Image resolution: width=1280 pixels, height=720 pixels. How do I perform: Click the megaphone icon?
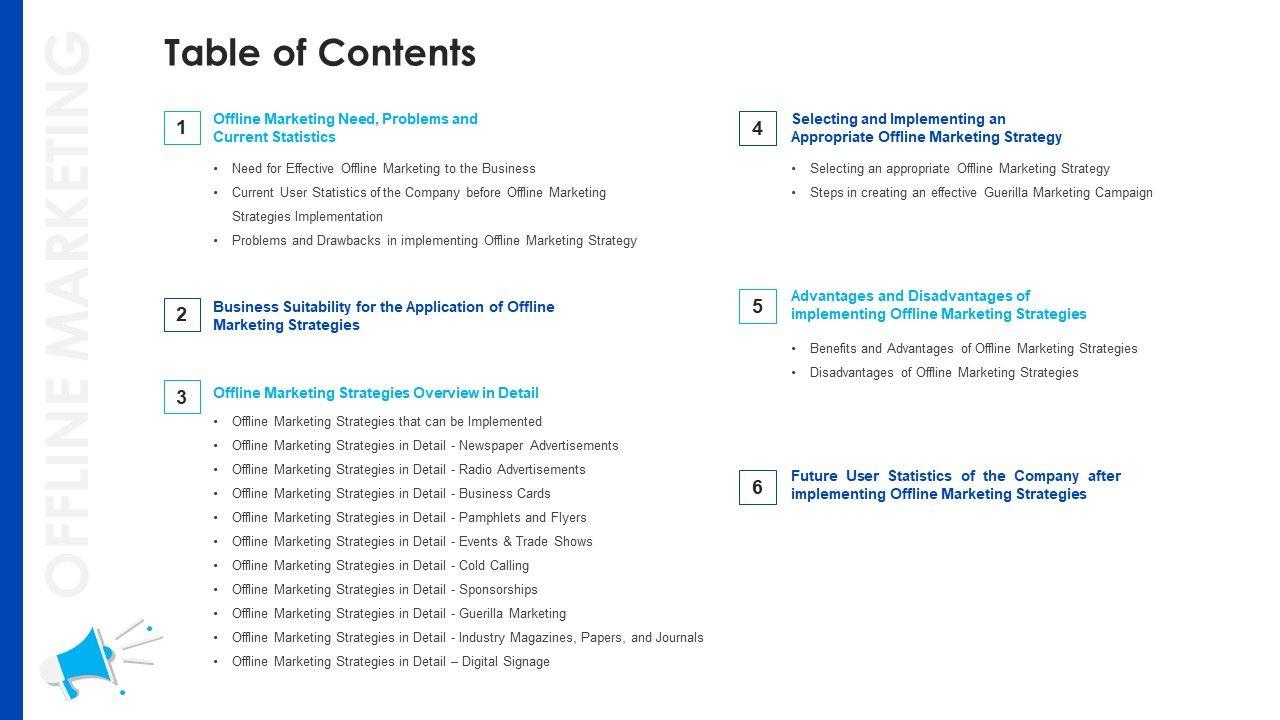95,658
